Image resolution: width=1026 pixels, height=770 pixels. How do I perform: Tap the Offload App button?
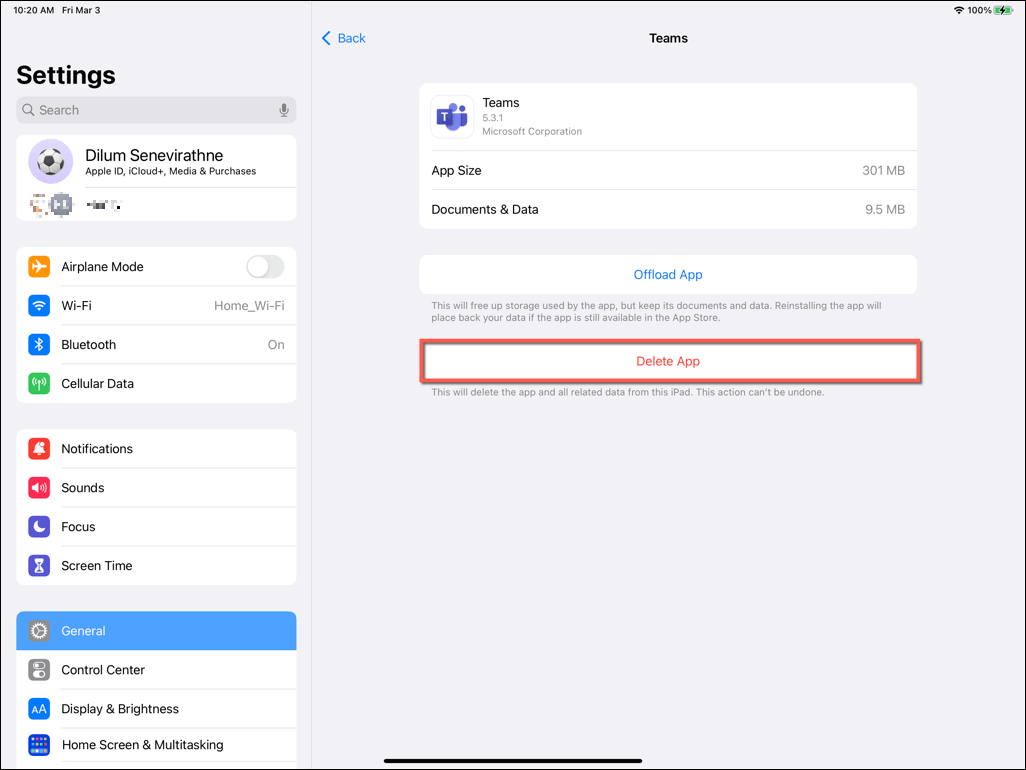[x=668, y=275]
